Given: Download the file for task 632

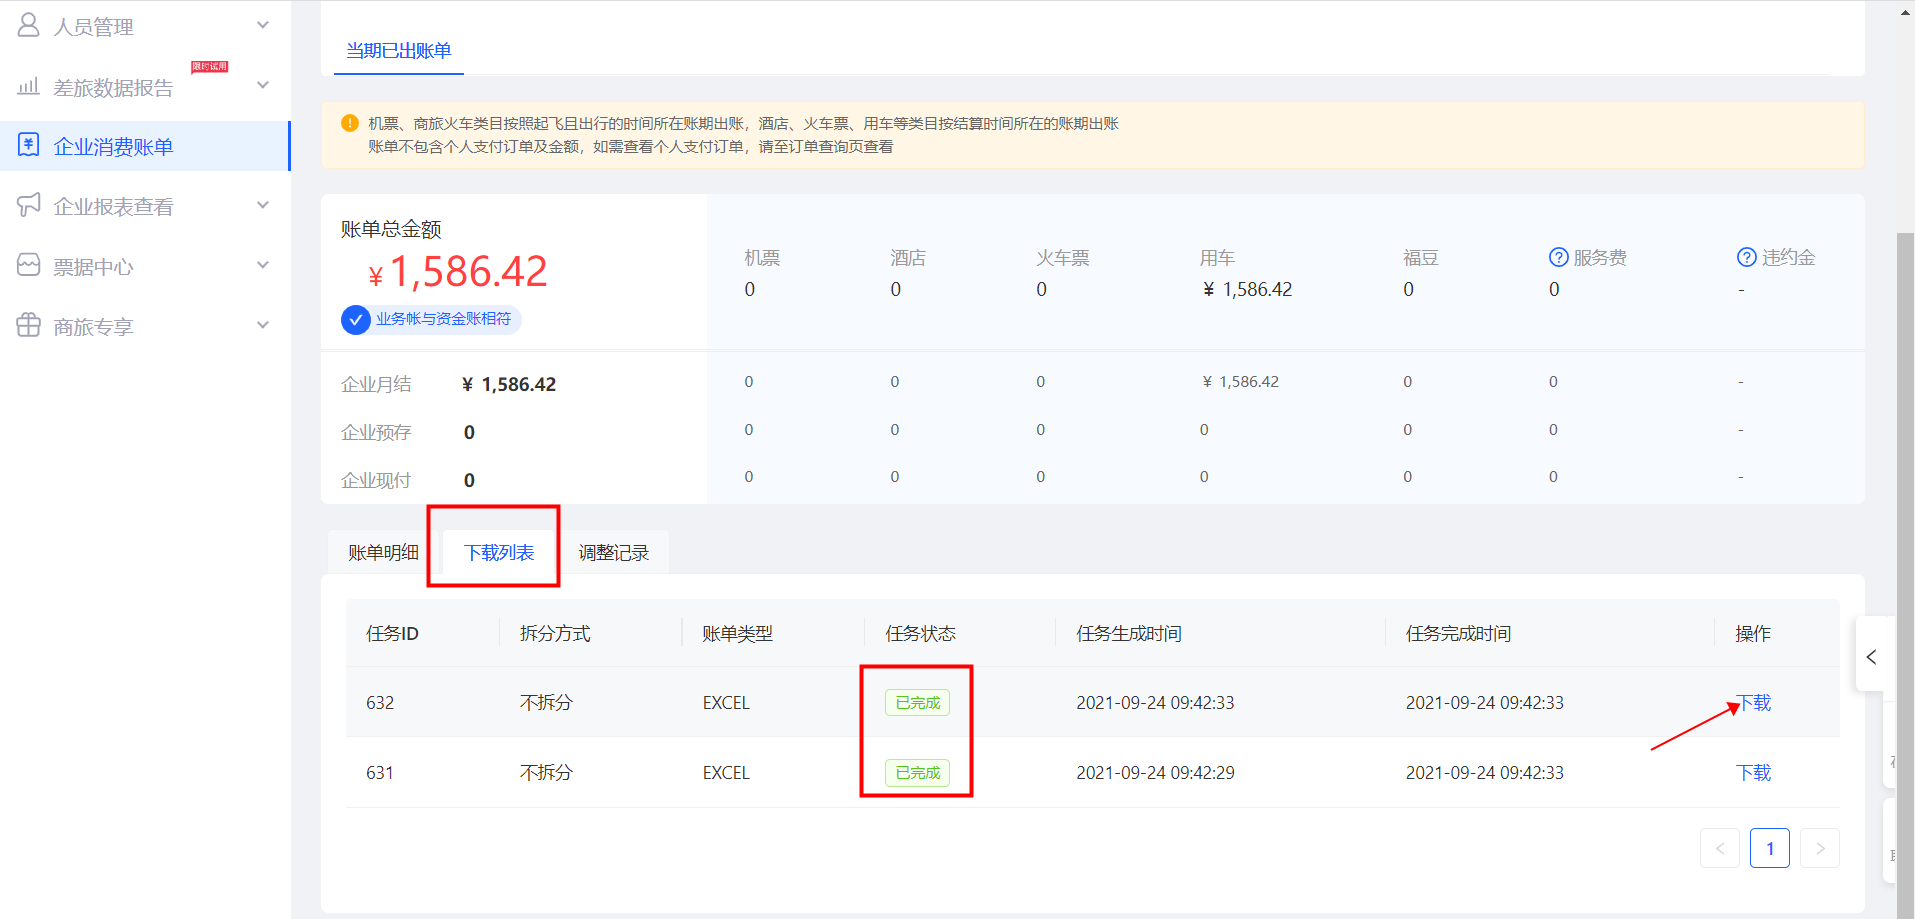Looking at the screenshot, I should [x=1753, y=702].
